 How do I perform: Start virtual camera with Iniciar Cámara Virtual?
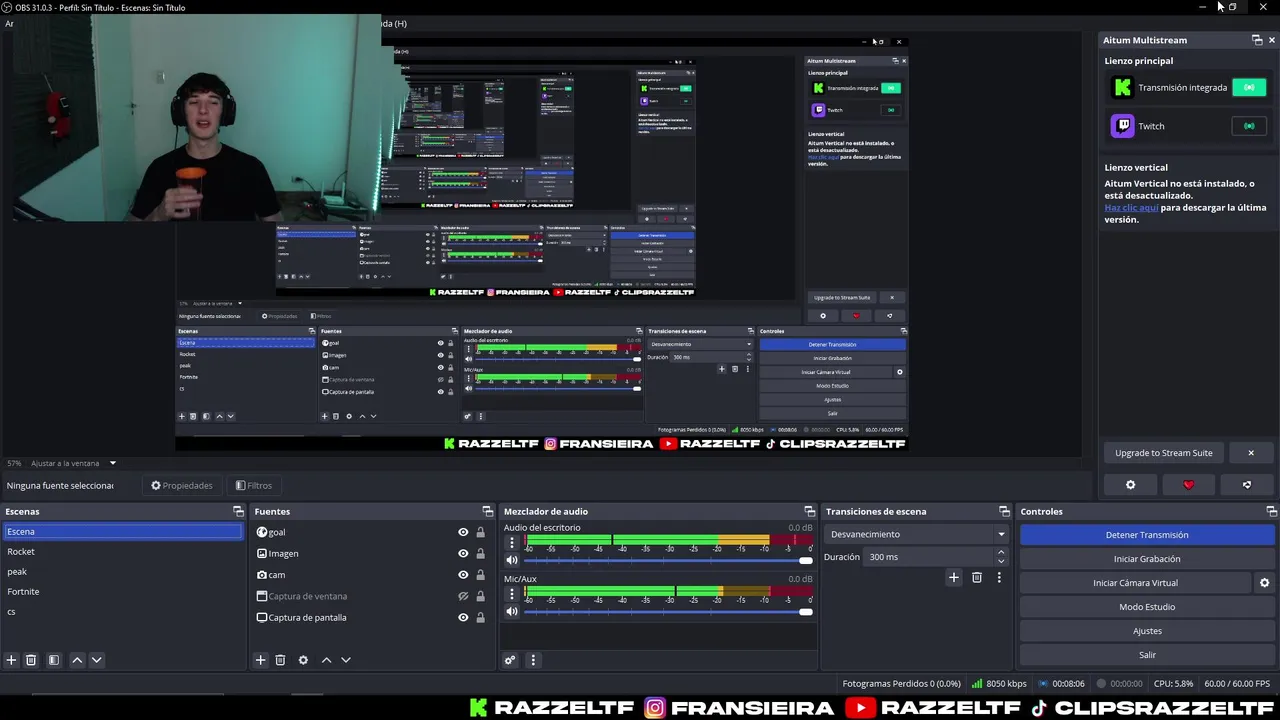click(1135, 583)
